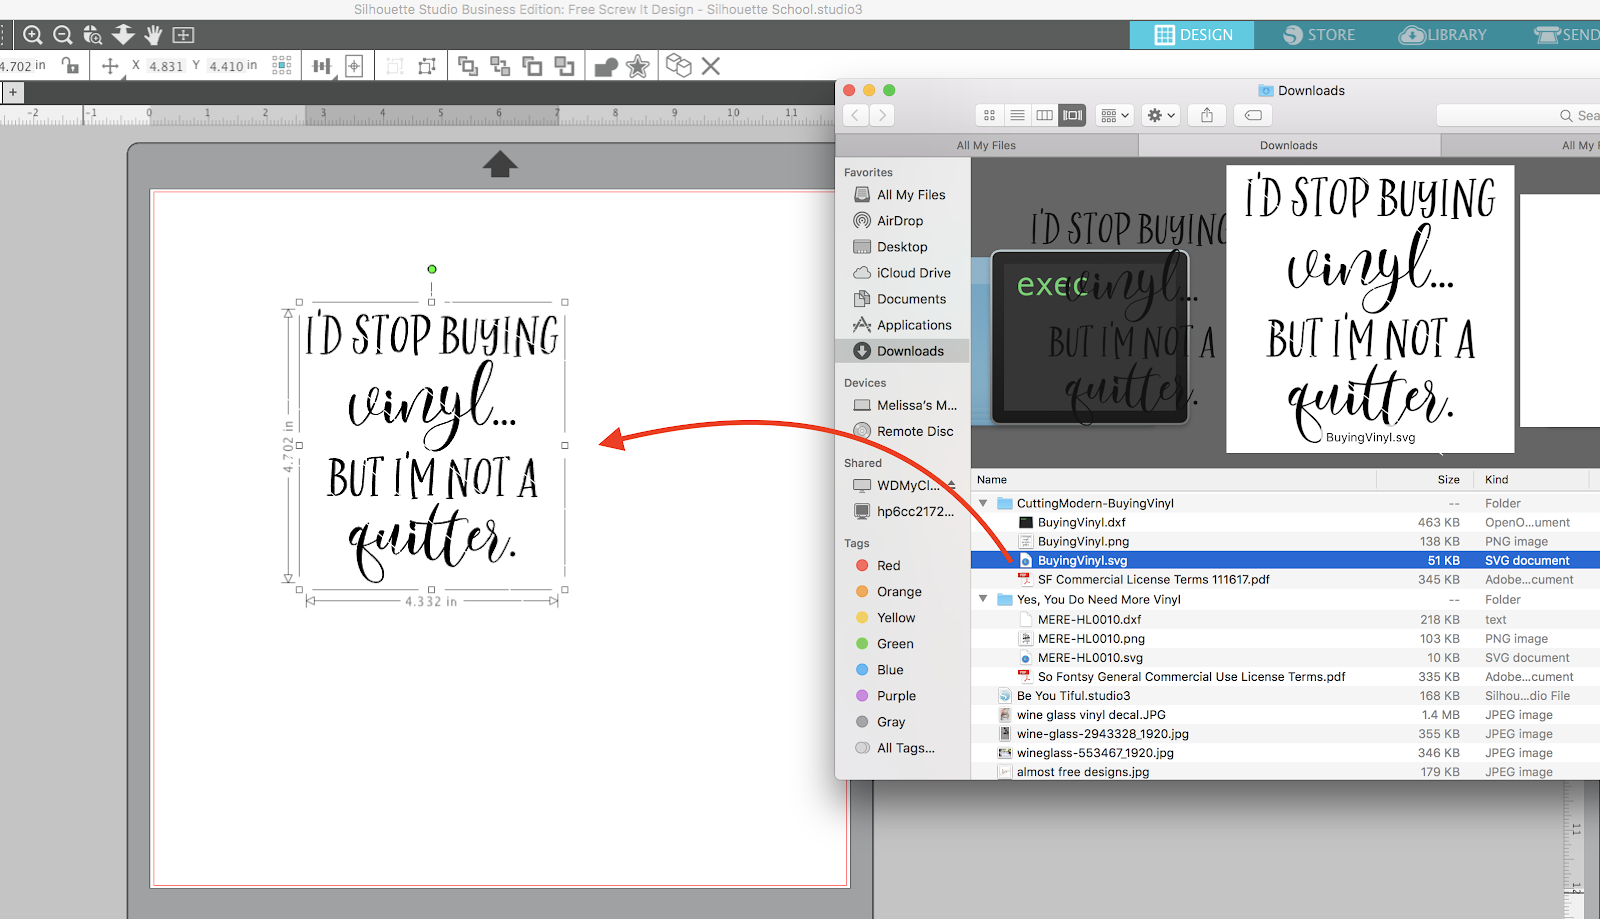Image resolution: width=1600 pixels, height=919 pixels.
Task: Click the Finder Search field
Action: 1518,116
